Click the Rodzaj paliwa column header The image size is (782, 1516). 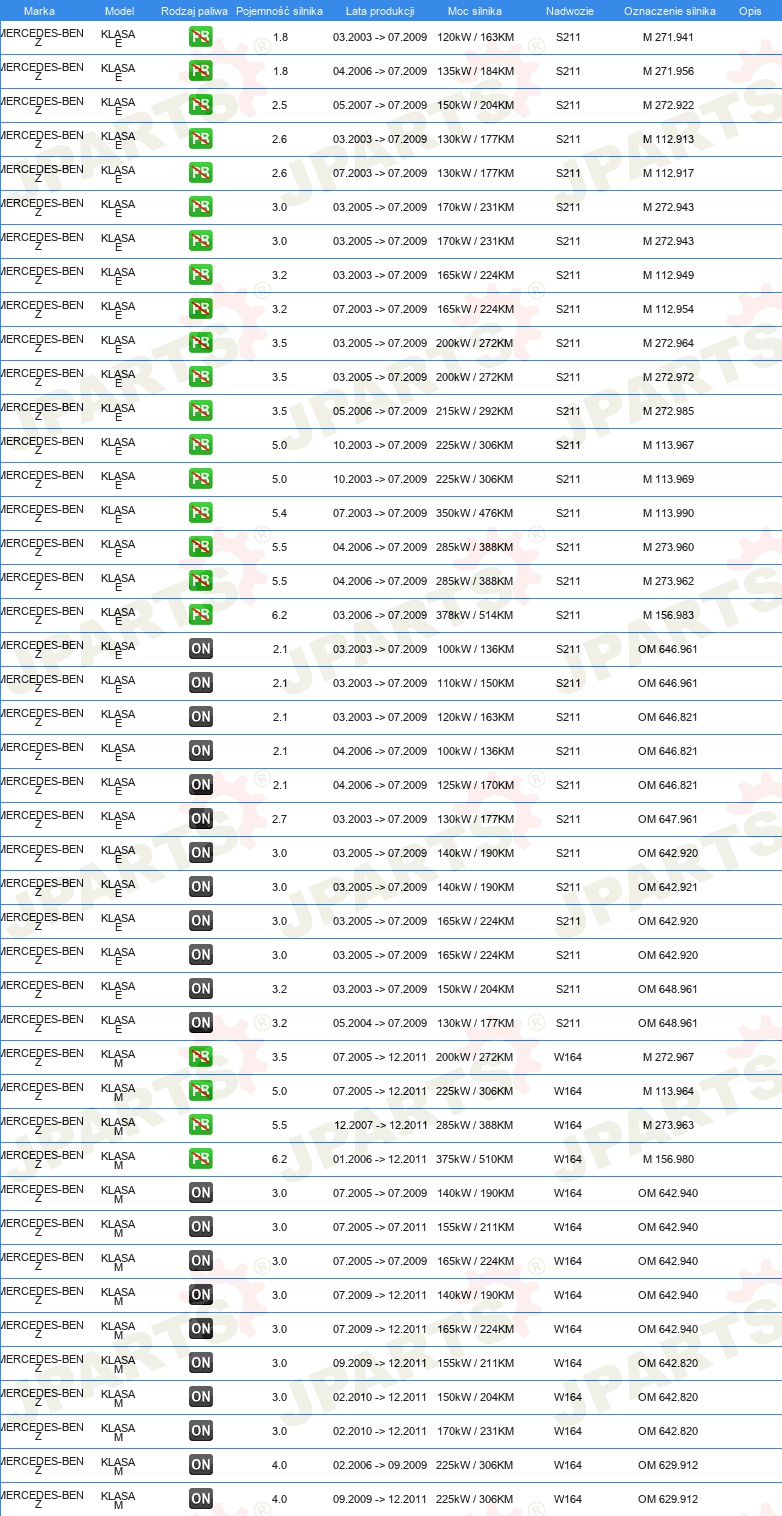194,11
